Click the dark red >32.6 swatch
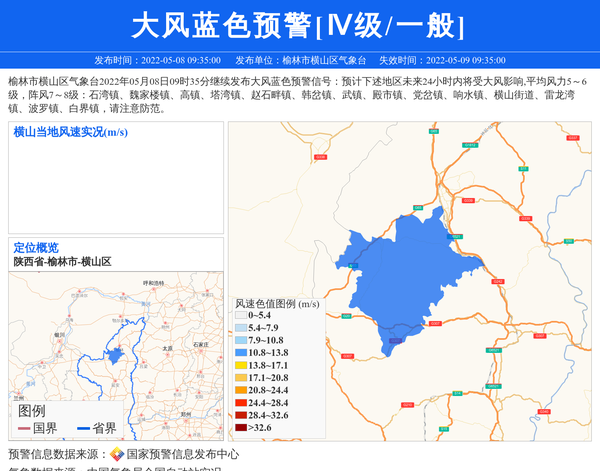Image resolution: width=600 pixels, height=471 pixels. pyautogui.click(x=241, y=427)
